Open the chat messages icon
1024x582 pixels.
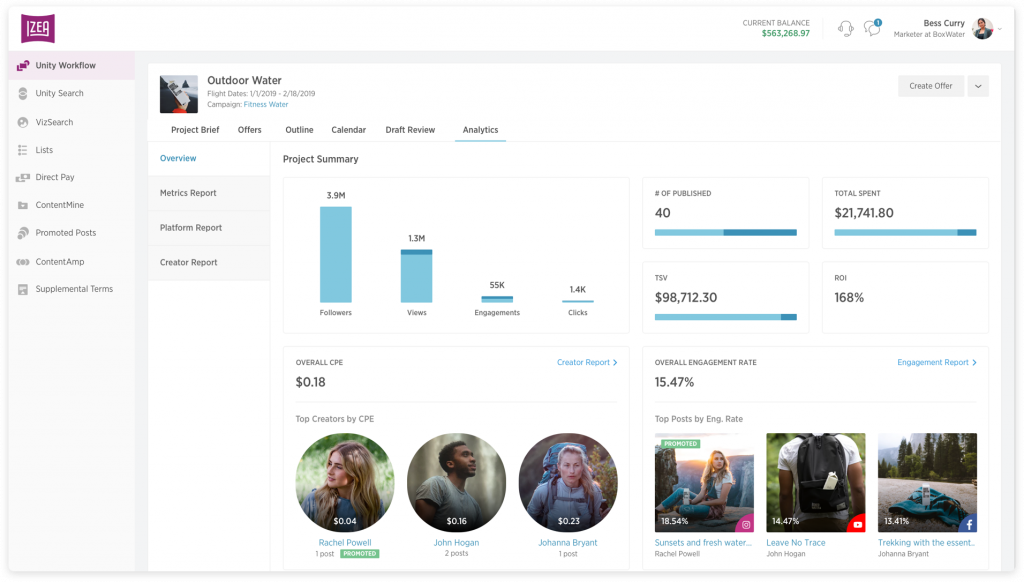point(872,28)
